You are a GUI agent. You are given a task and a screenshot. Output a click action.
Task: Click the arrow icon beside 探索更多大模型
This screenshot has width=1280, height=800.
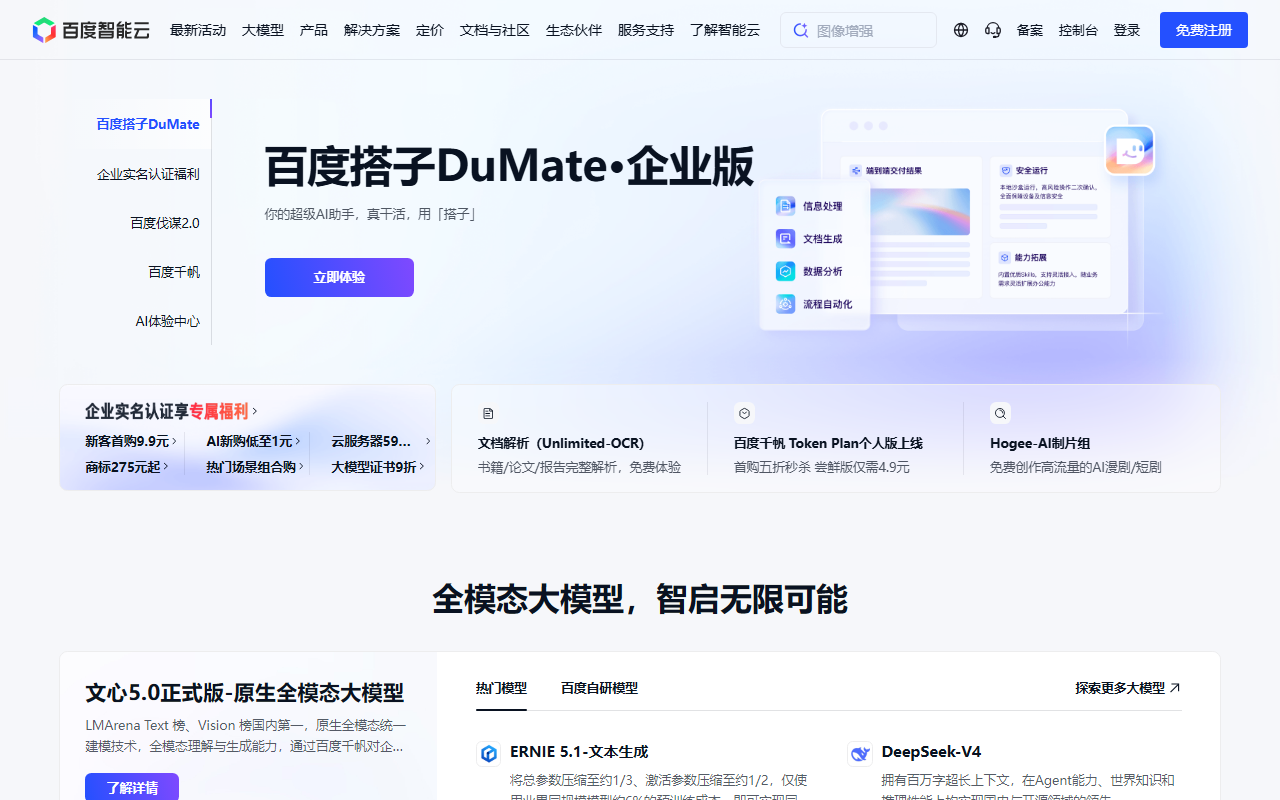point(1175,688)
